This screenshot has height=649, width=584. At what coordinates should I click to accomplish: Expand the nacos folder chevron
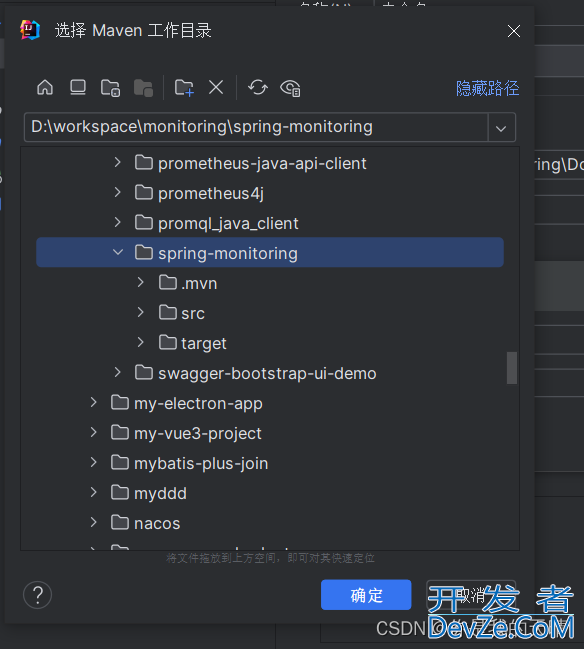coord(94,523)
